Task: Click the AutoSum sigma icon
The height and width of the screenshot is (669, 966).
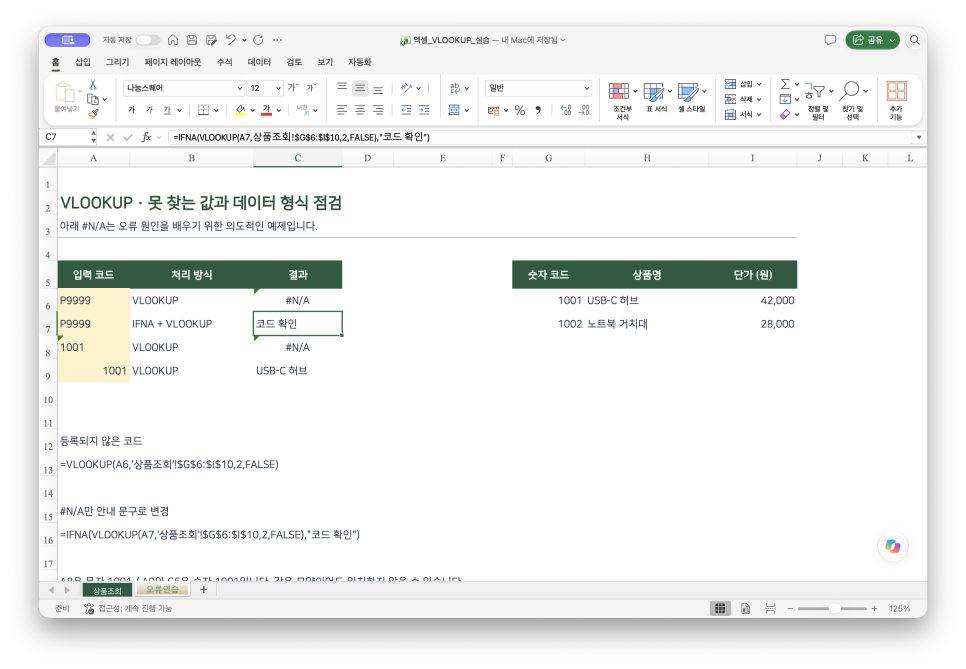Action: coord(785,84)
